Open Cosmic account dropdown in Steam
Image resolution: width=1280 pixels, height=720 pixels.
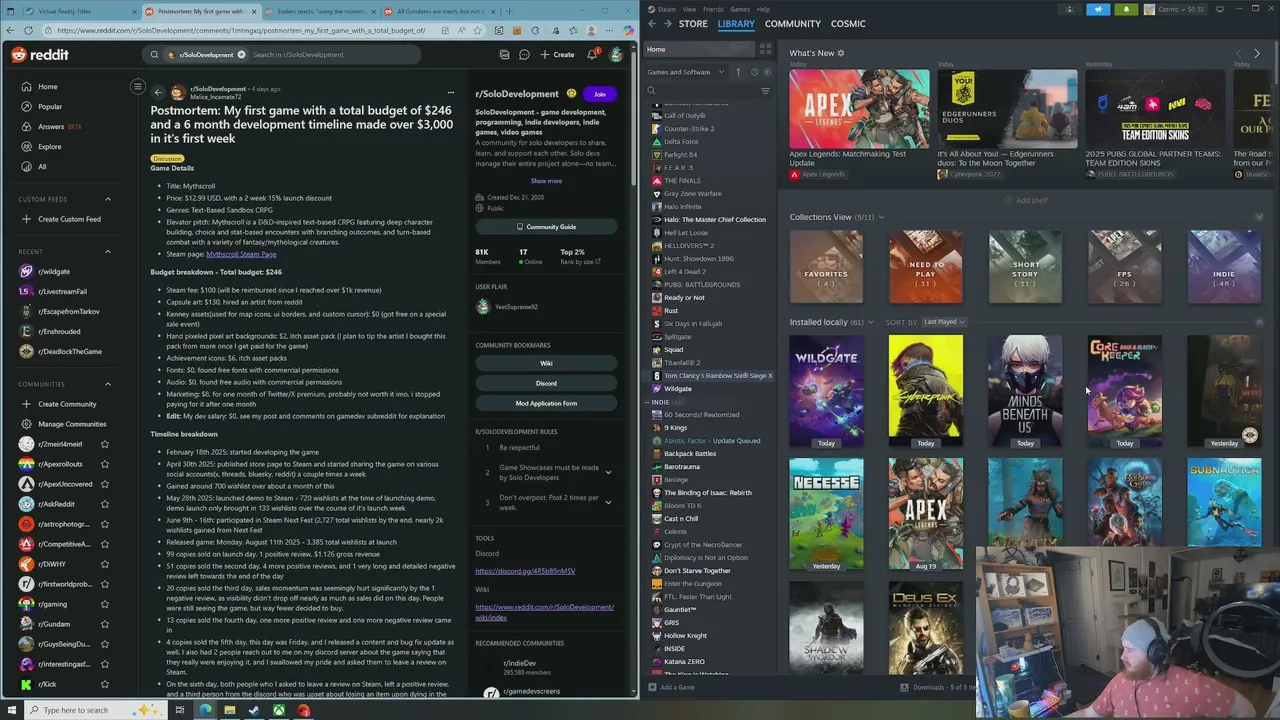[1174, 9]
